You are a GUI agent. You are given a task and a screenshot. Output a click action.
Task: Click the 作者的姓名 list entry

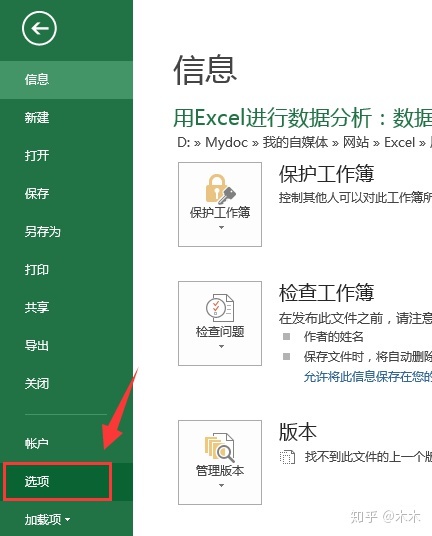pyautogui.click(x=334, y=337)
